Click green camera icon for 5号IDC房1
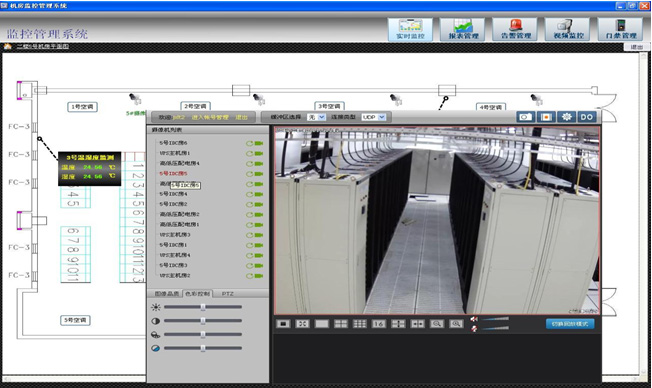Viewport: 652px width, 388px height. coord(259,245)
